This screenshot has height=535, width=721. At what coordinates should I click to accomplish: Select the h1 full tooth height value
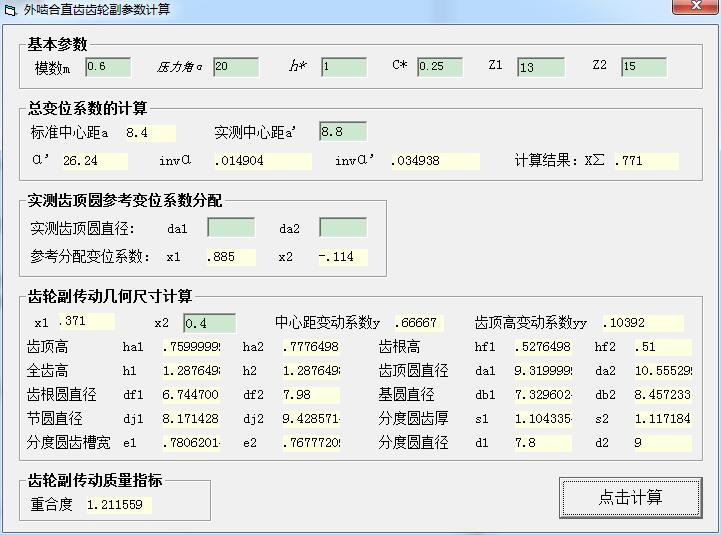(191, 371)
